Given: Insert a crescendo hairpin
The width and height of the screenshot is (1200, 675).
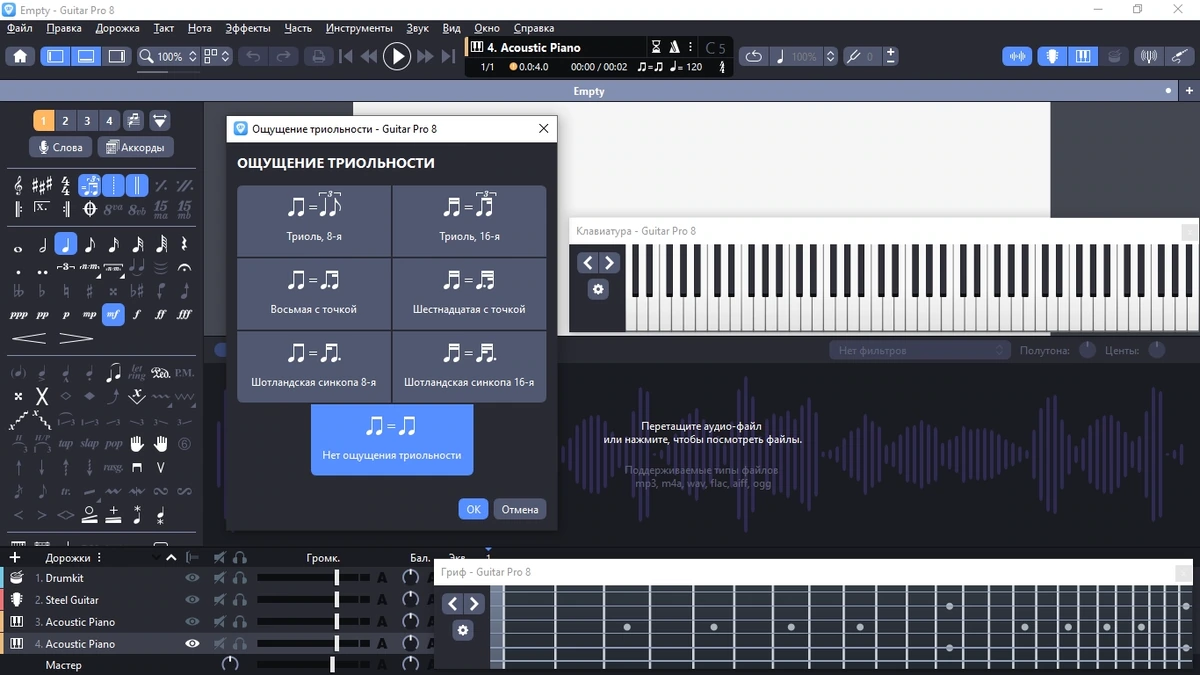Looking at the screenshot, I should [x=29, y=339].
